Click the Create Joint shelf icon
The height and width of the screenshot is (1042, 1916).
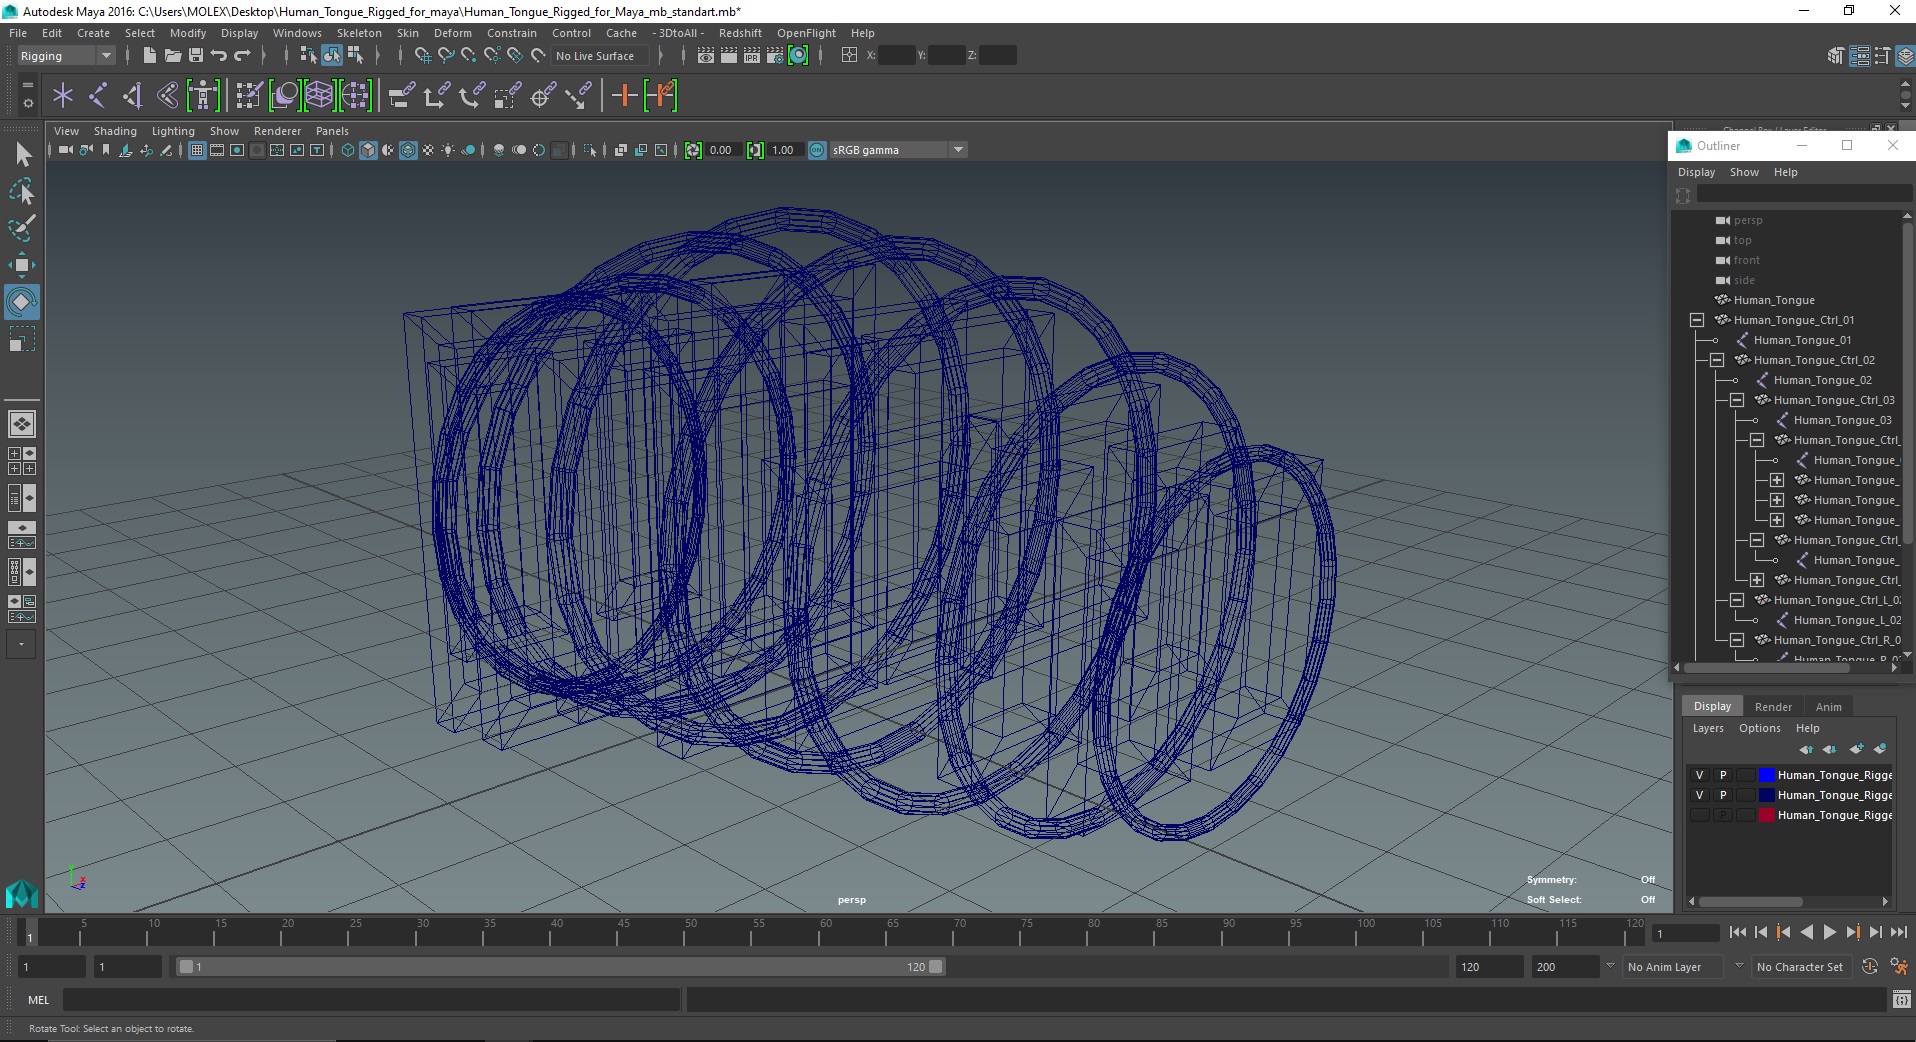tap(97, 96)
